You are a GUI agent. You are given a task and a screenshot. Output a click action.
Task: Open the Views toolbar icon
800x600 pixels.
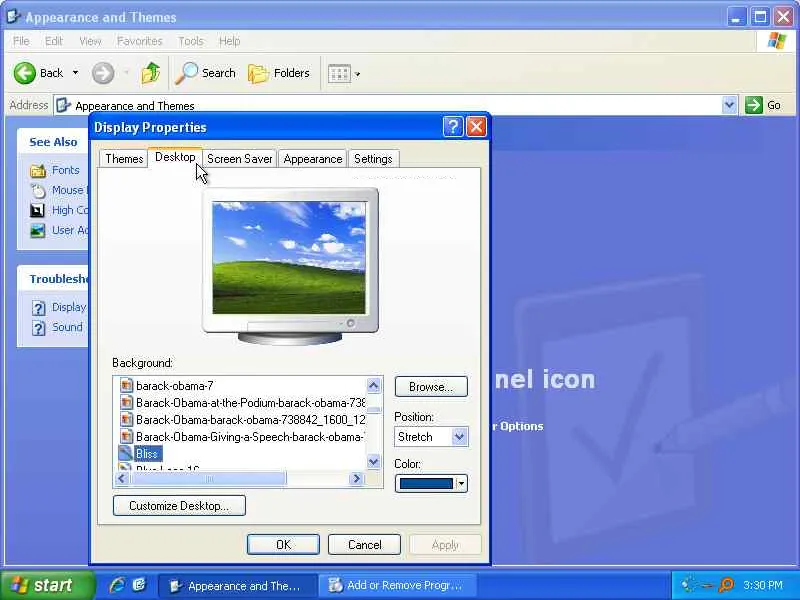339,73
